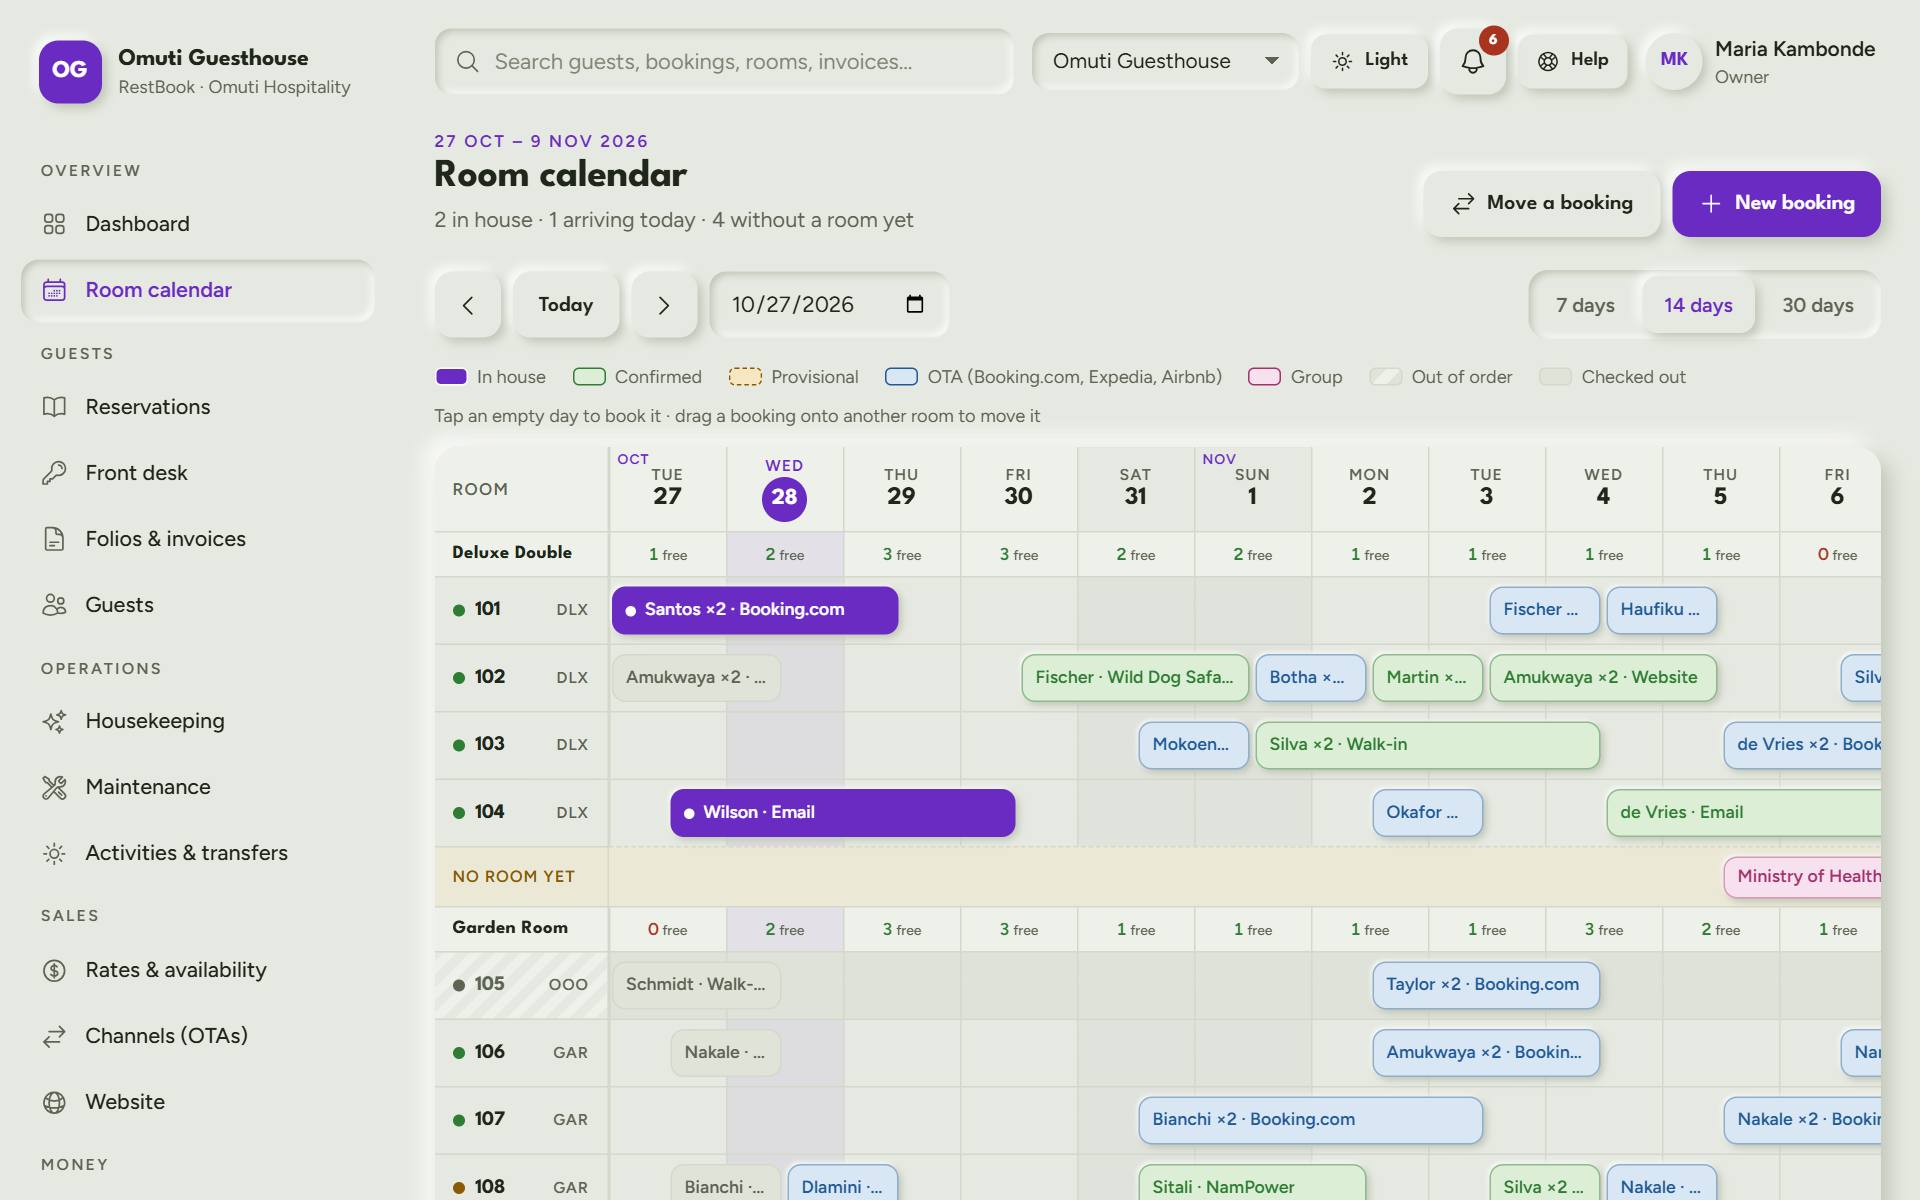This screenshot has width=1920, height=1200.
Task: Click the Website globe icon
Action: 54,1102
